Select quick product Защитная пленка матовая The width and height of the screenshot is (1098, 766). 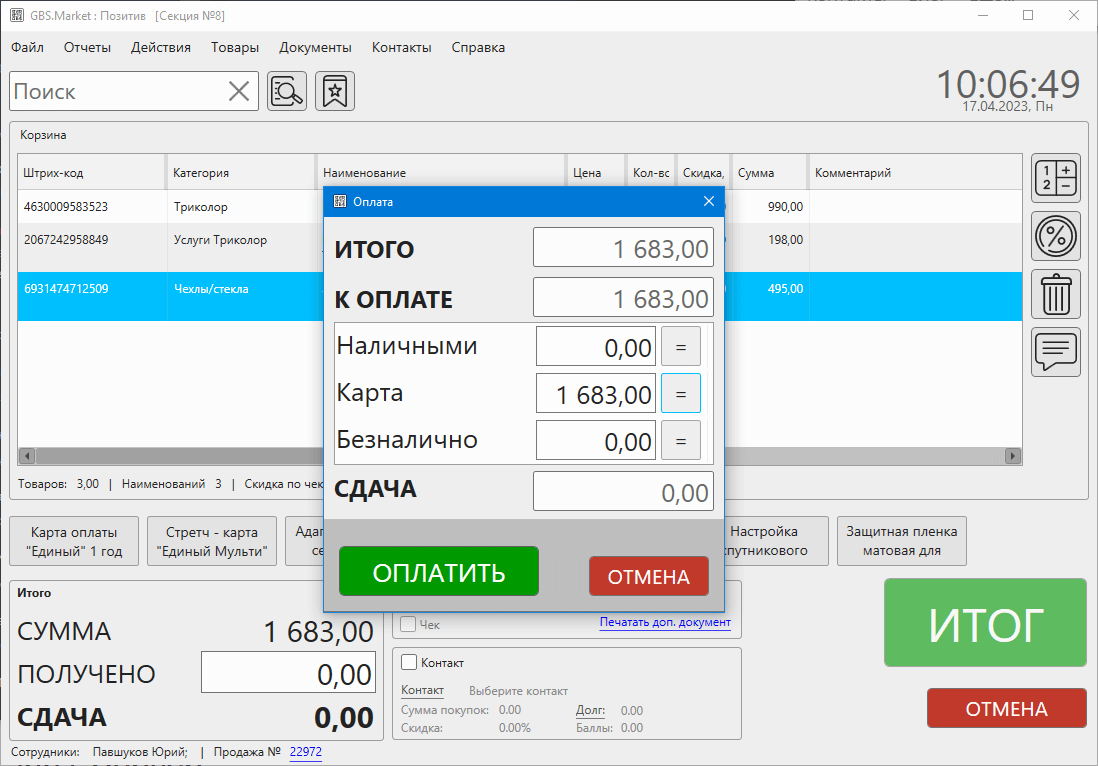901,541
